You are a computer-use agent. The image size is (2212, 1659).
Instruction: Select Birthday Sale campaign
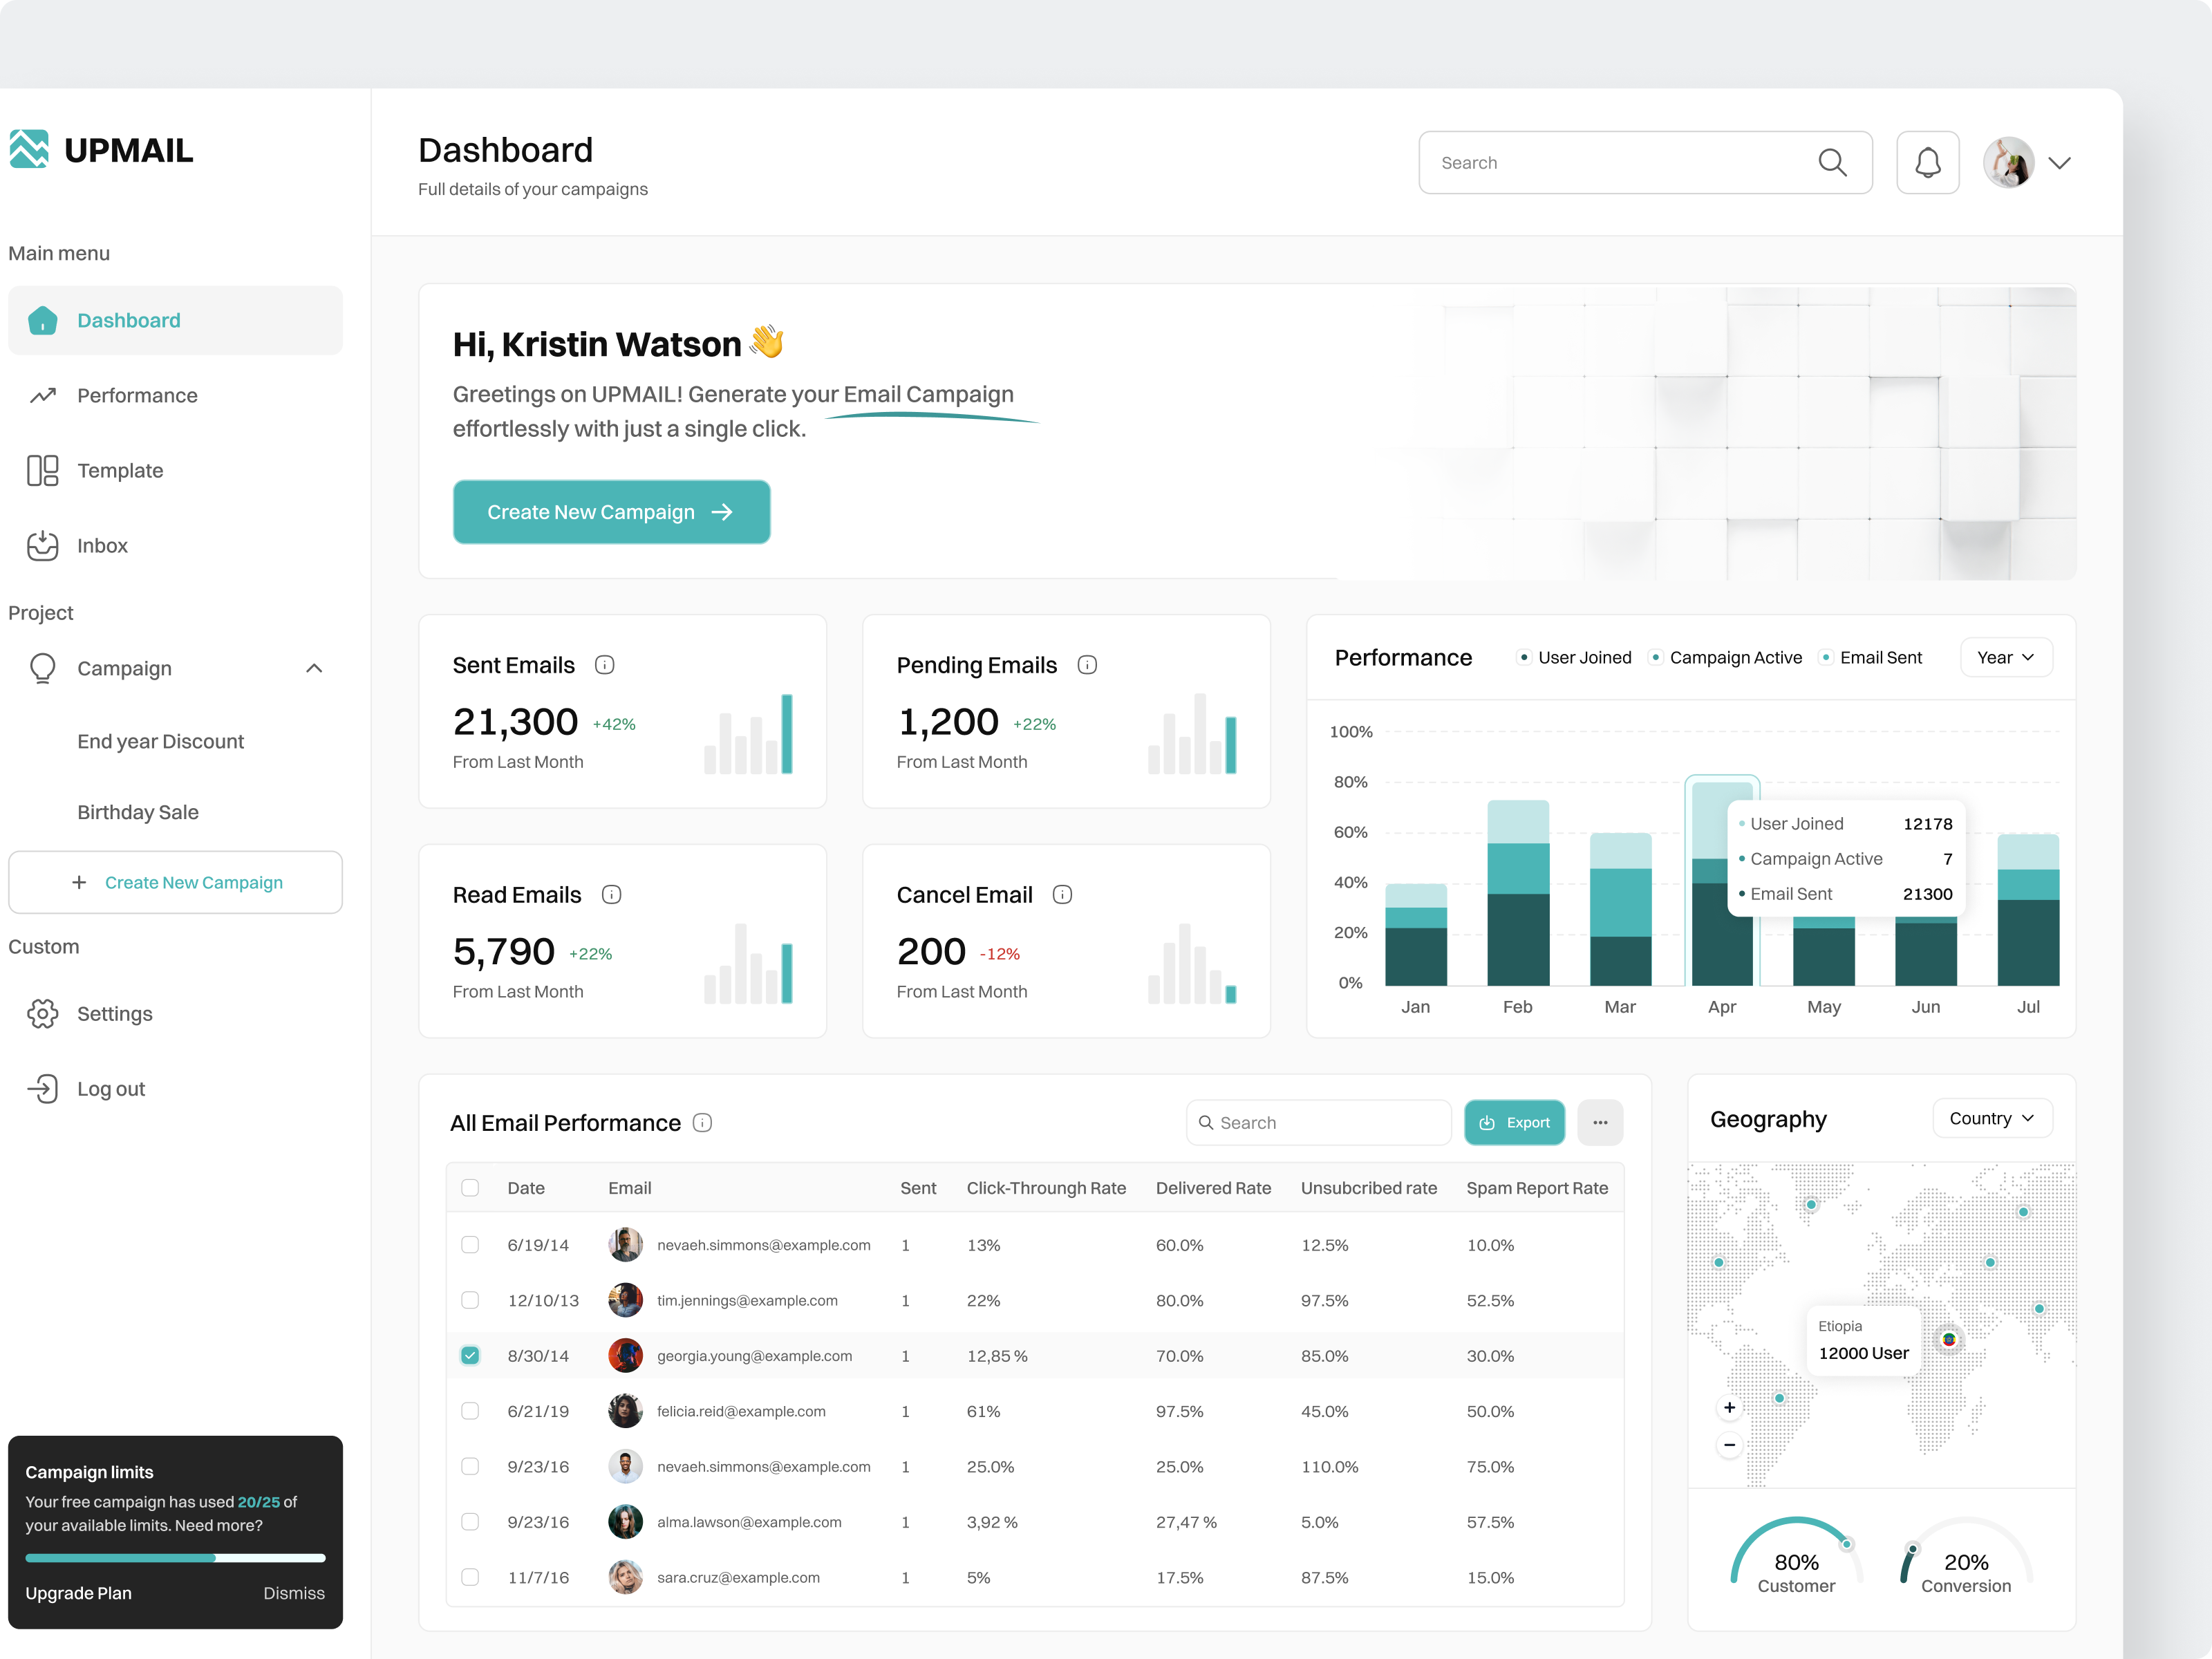click(138, 812)
